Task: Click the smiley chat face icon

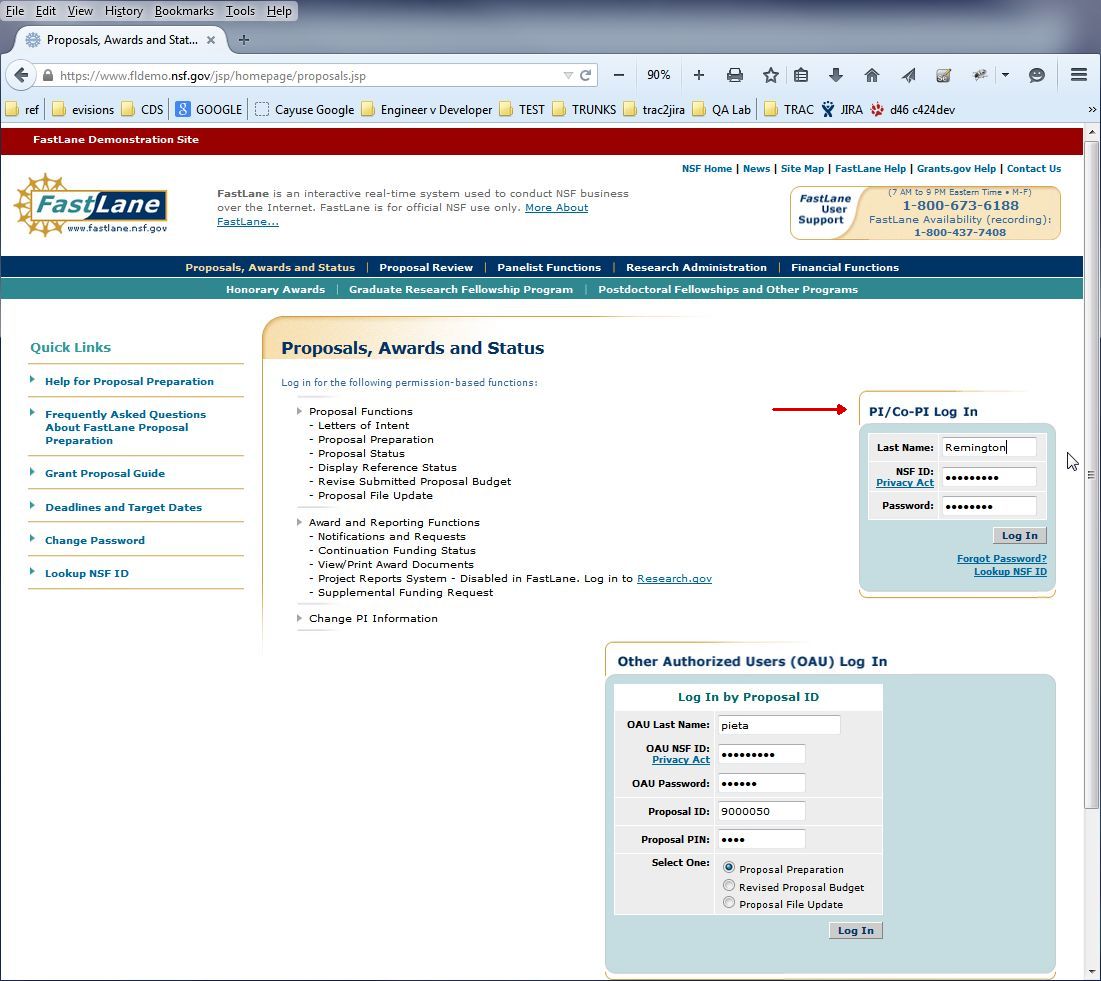Action: (x=1036, y=75)
